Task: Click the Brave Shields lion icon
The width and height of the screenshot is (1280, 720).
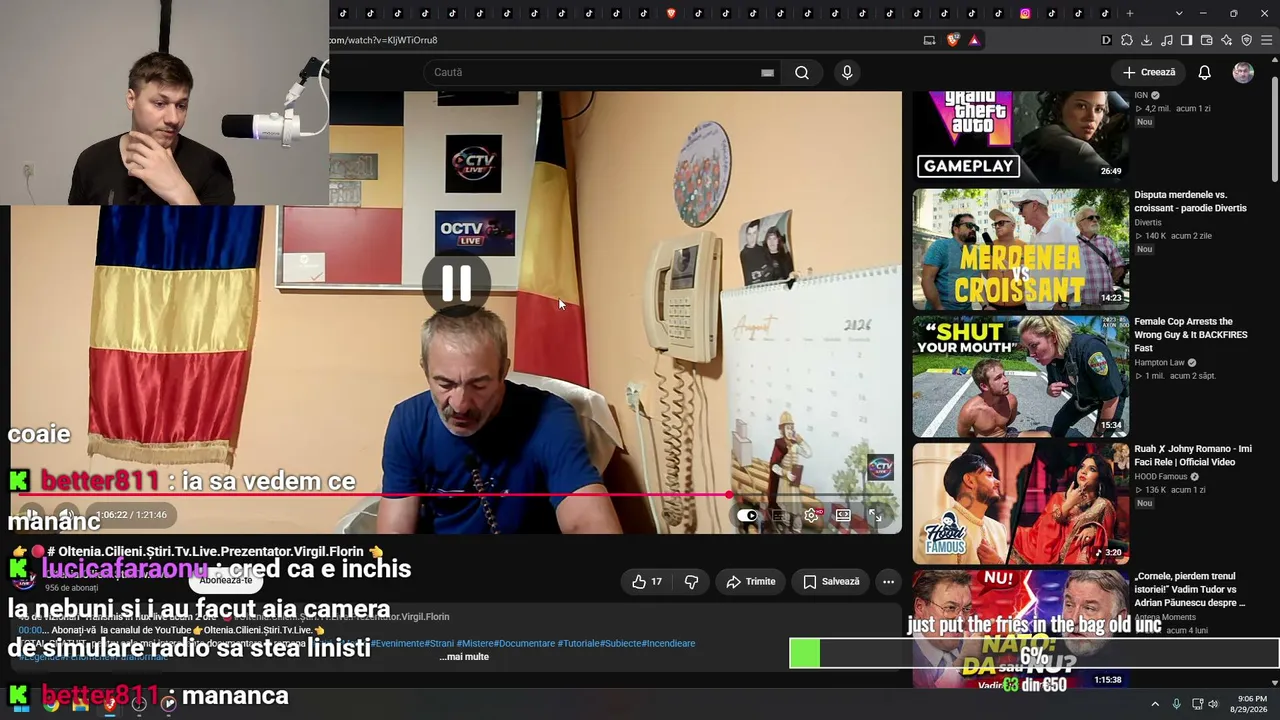Action: 952,40
